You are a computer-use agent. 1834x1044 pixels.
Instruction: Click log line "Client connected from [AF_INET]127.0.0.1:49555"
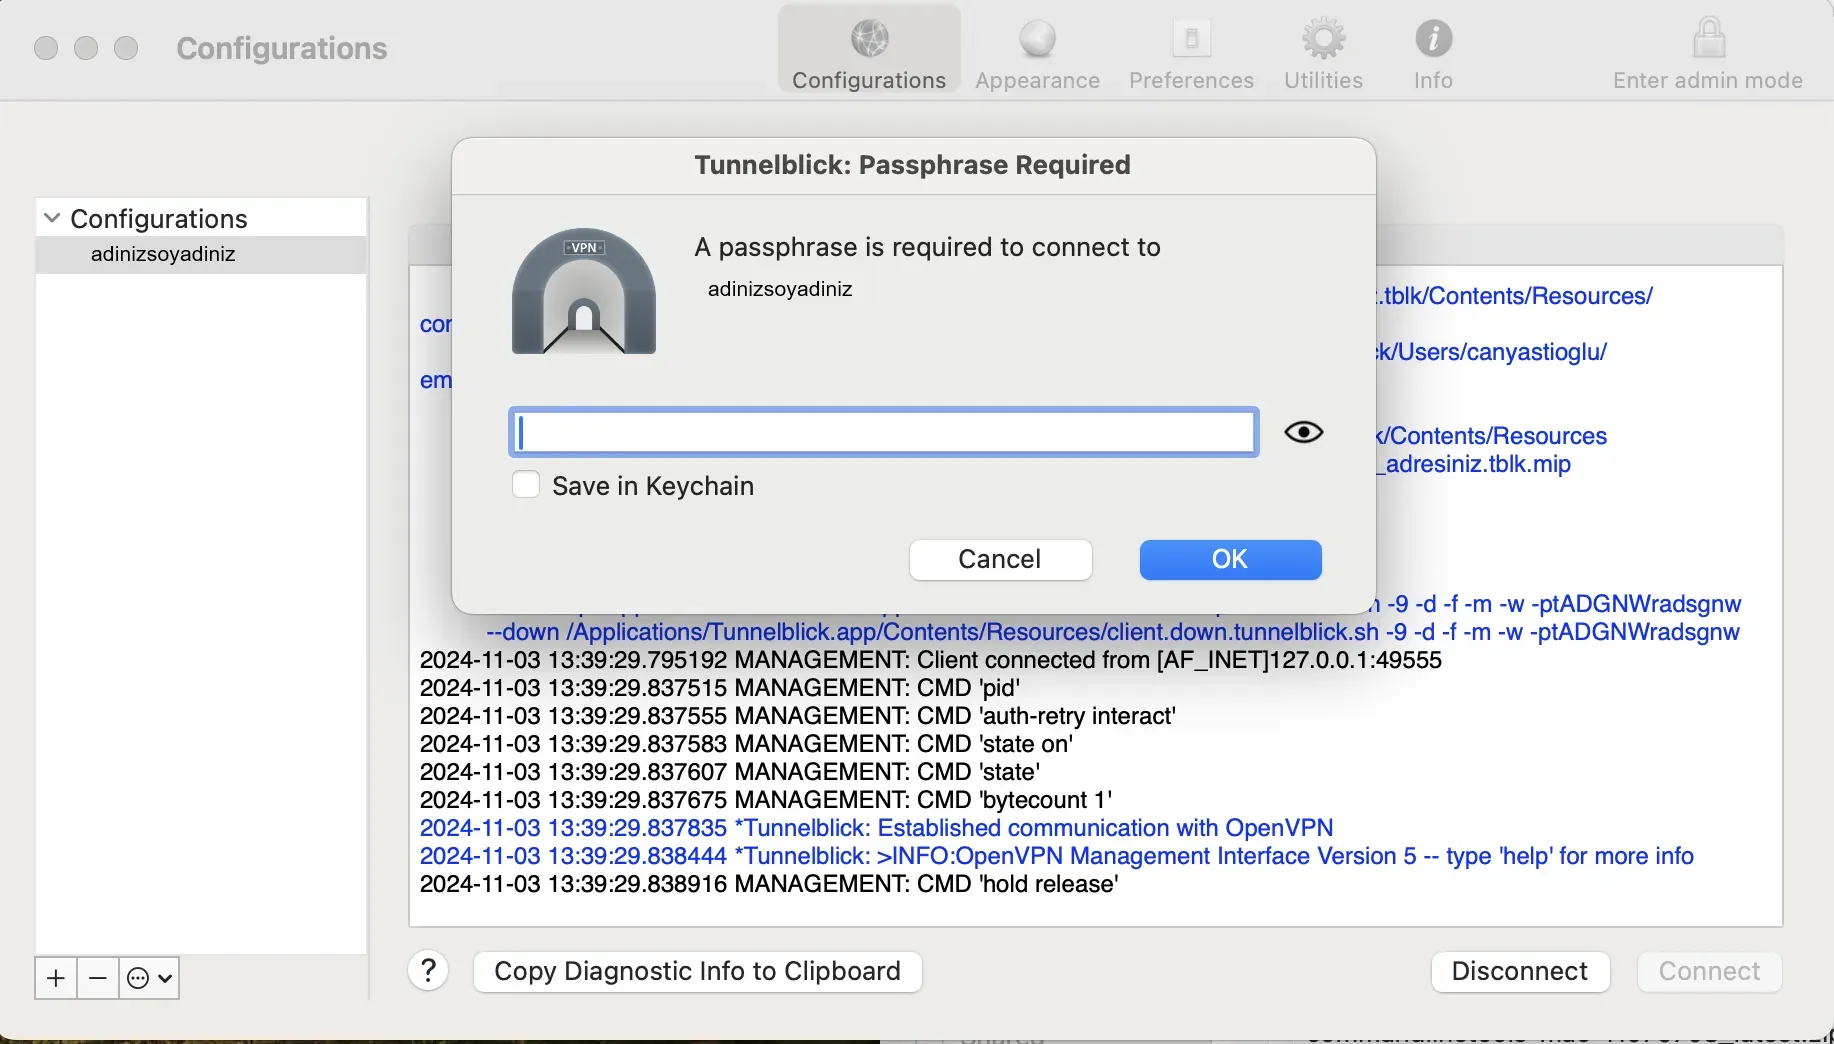931,660
